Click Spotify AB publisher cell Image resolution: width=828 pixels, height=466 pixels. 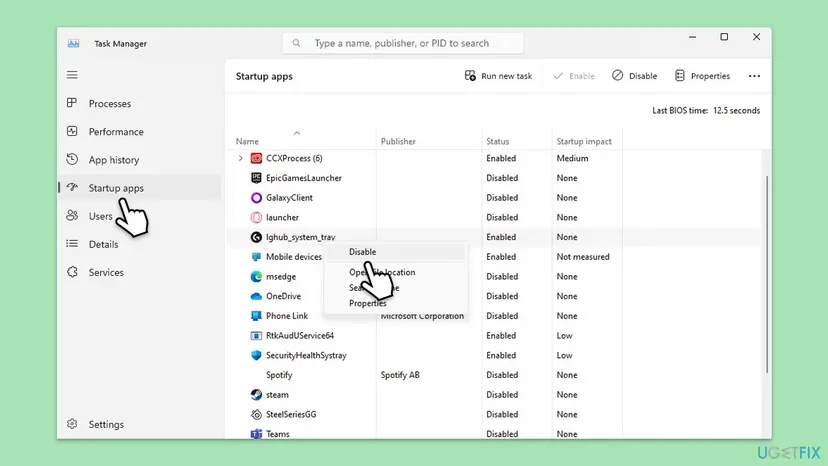(400, 375)
